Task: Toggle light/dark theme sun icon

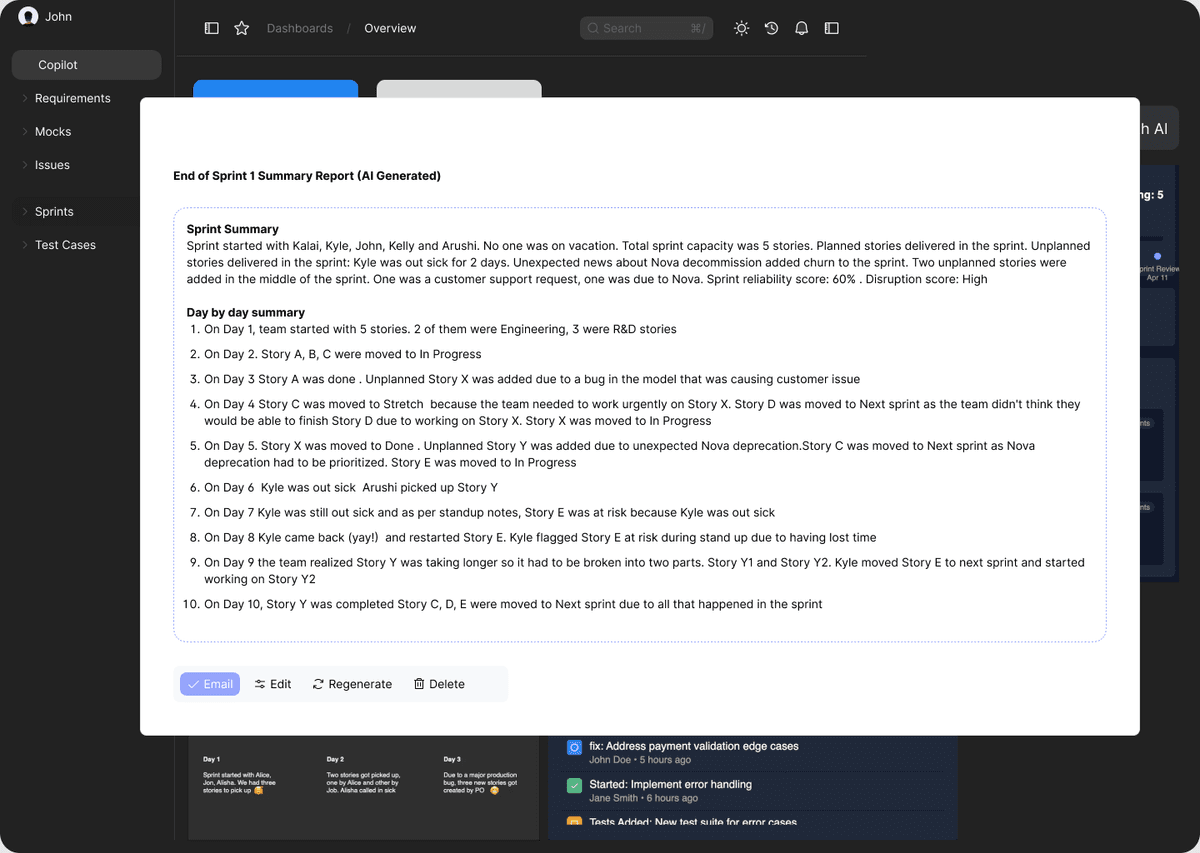Action: coord(741,28)
